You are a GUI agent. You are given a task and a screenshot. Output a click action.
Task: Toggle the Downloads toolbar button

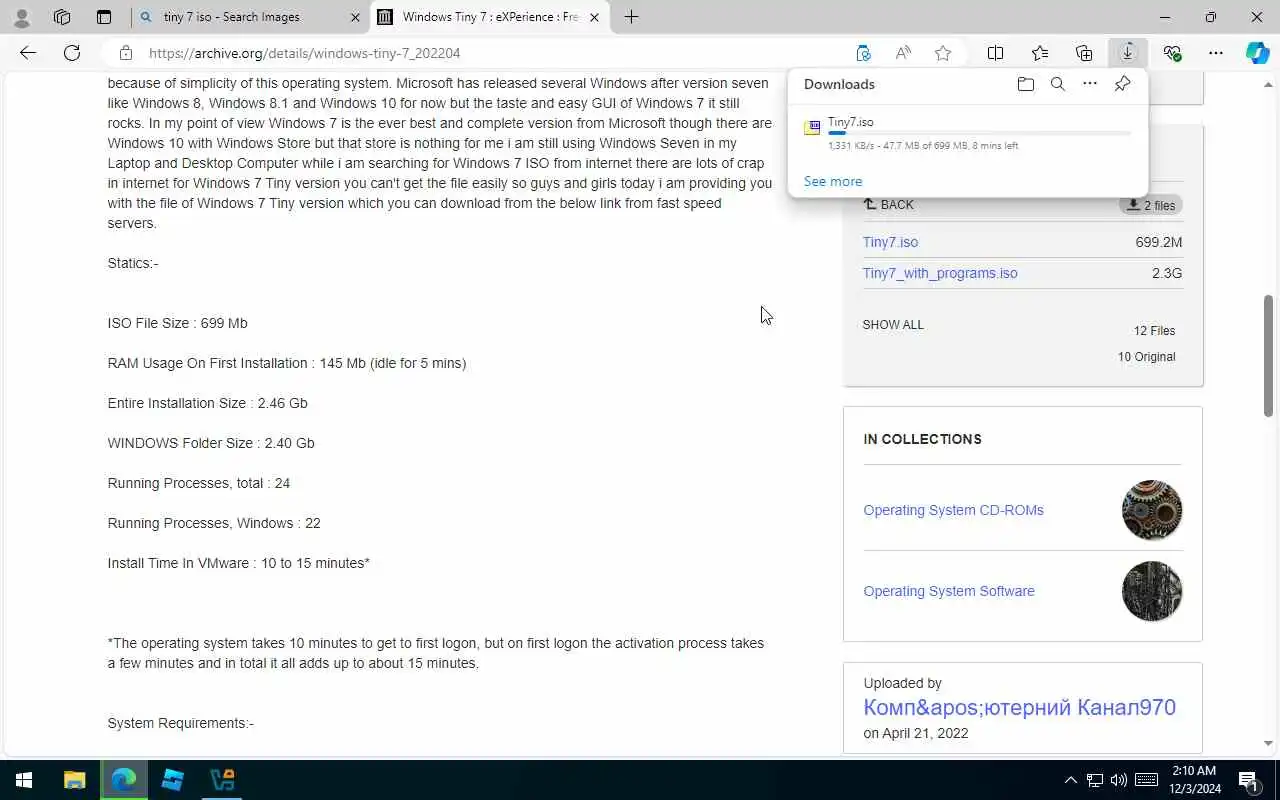[x=1128, y=53]
